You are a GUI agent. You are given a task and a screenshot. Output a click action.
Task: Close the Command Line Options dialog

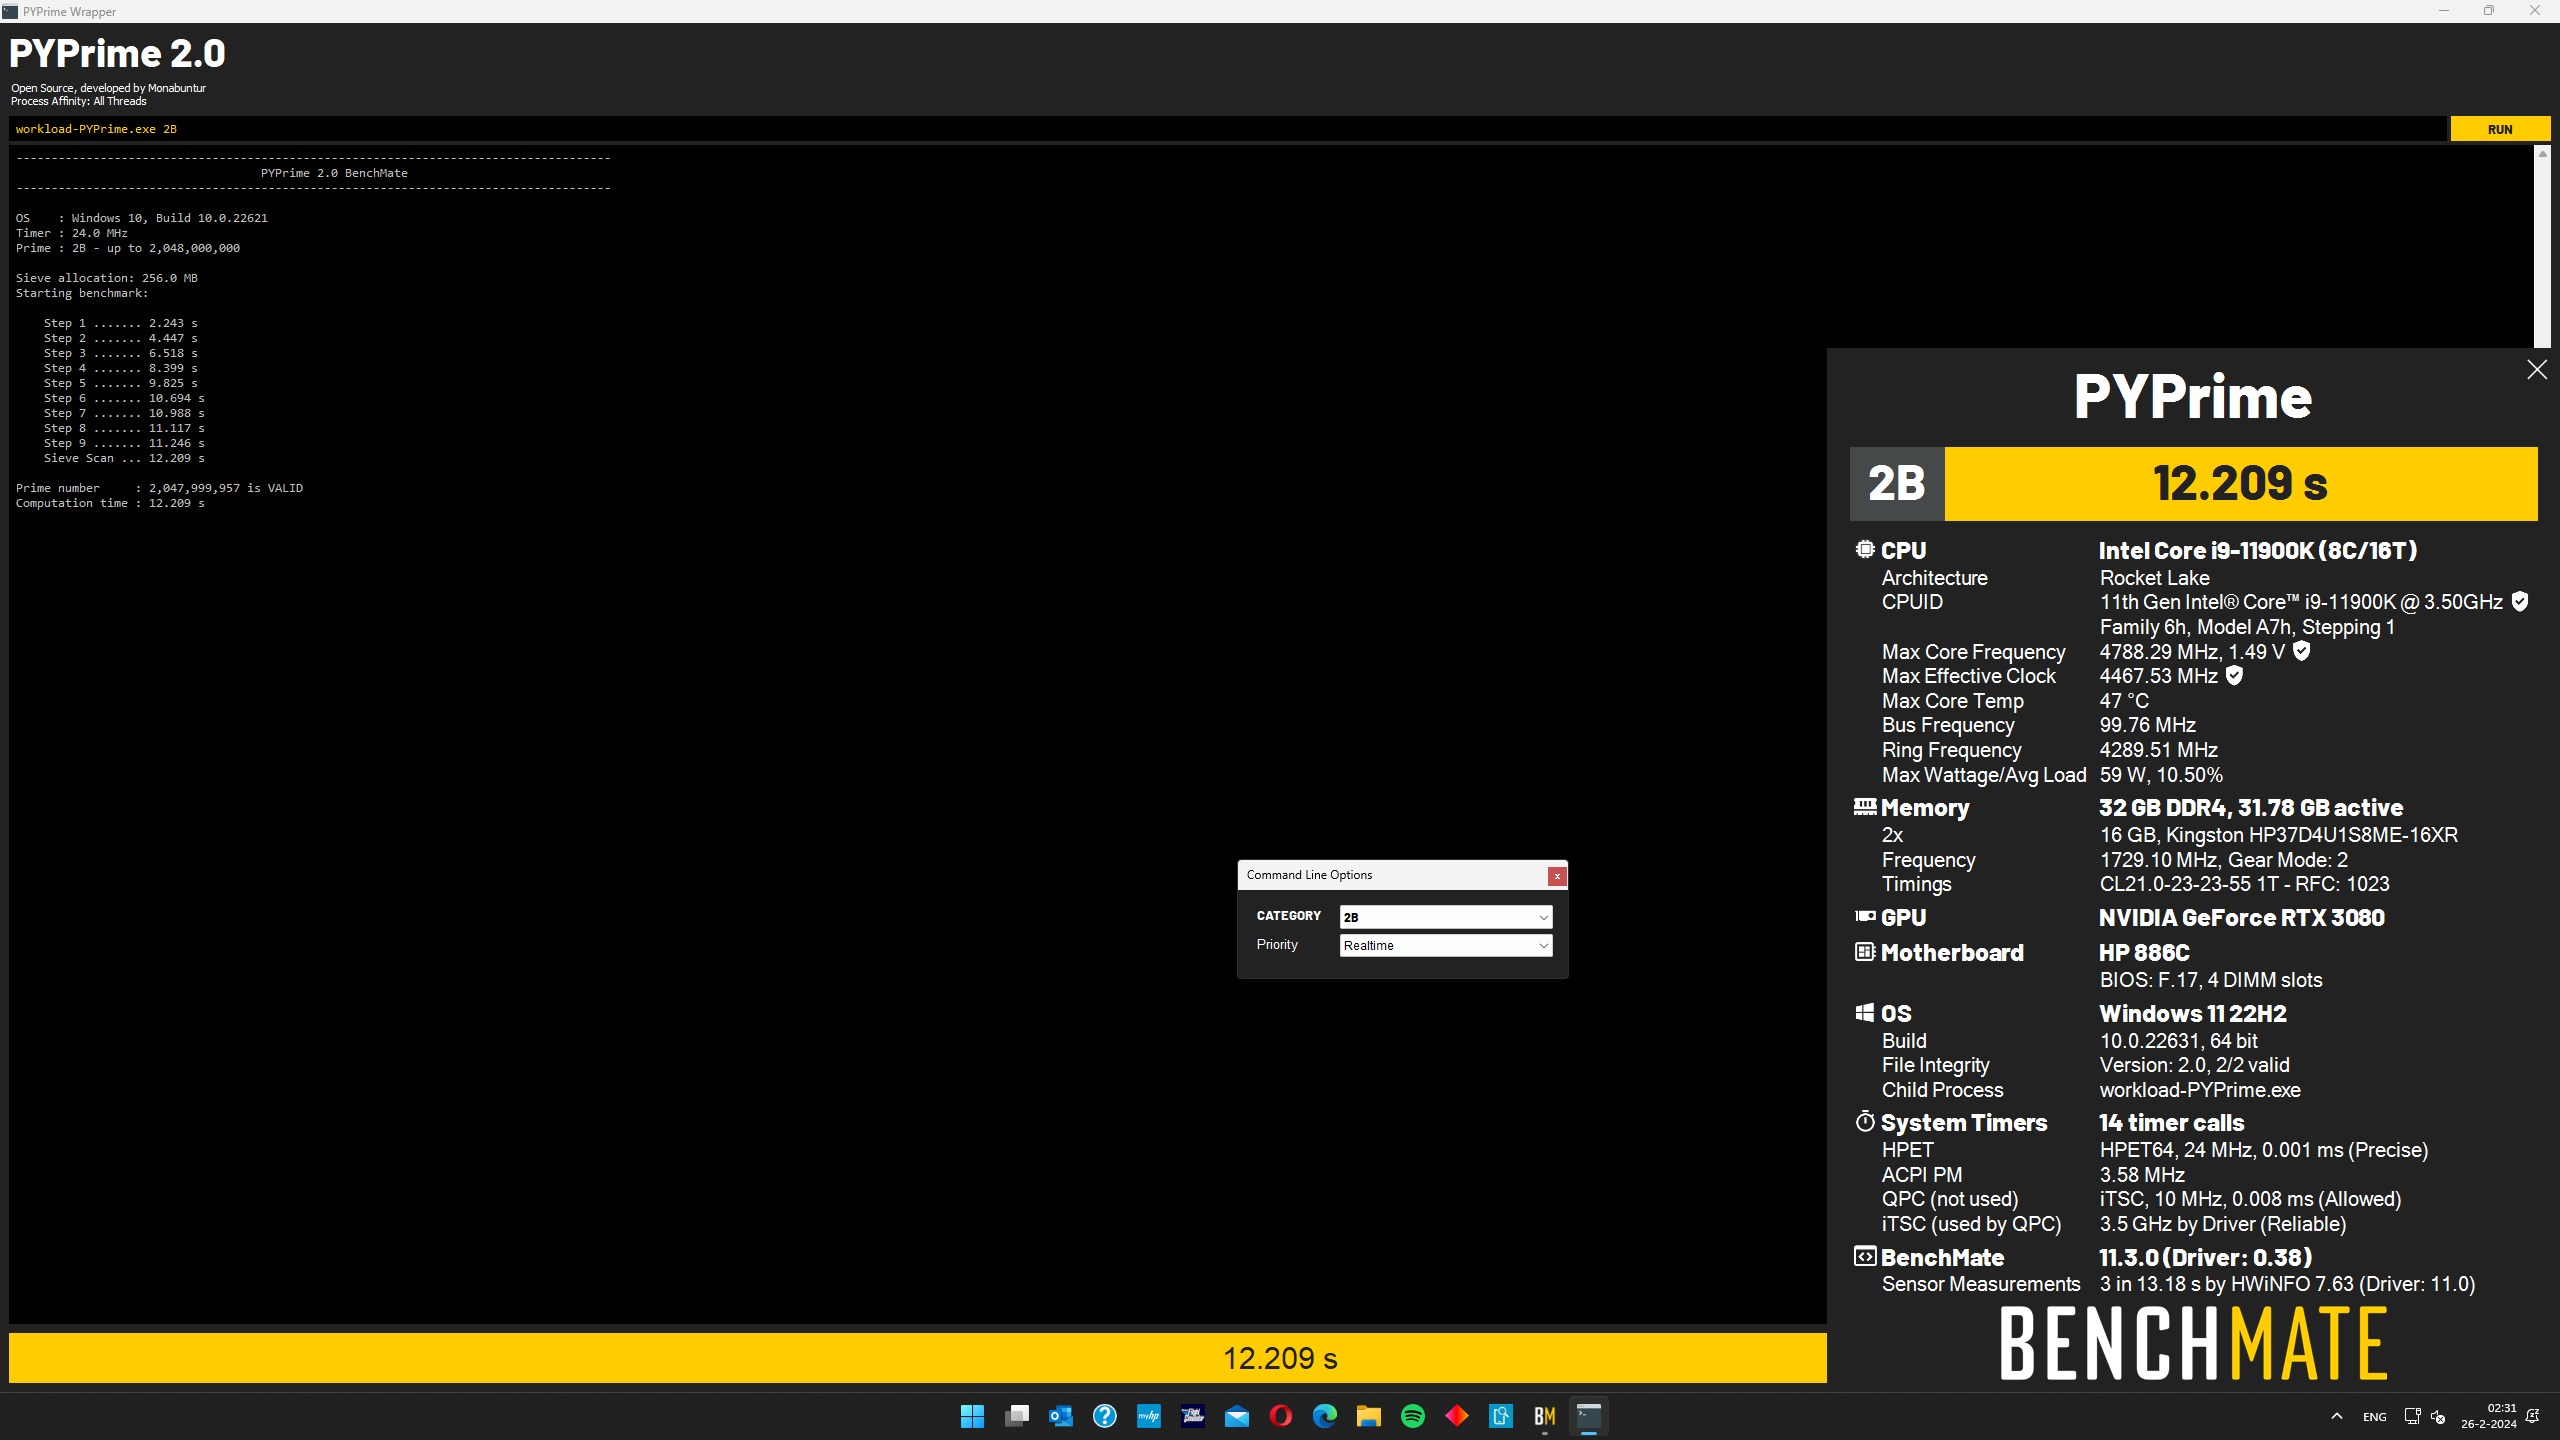[x=1557, y=876]
